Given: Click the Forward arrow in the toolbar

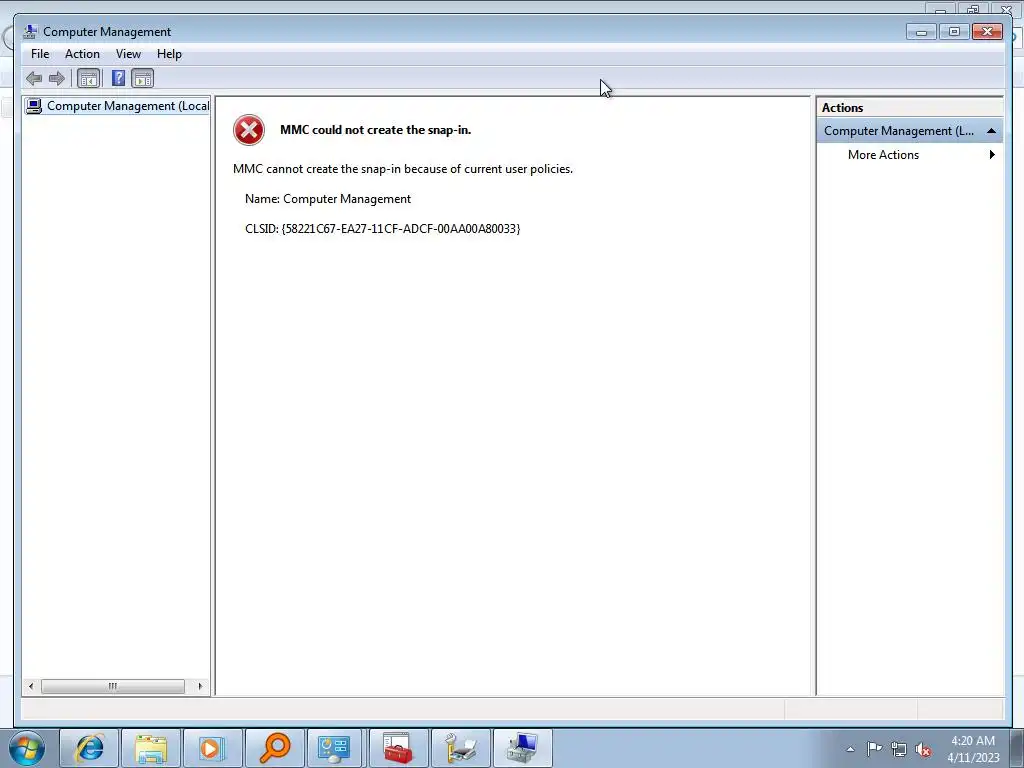Looking at the screenshot, I should (x=57, y=79).
